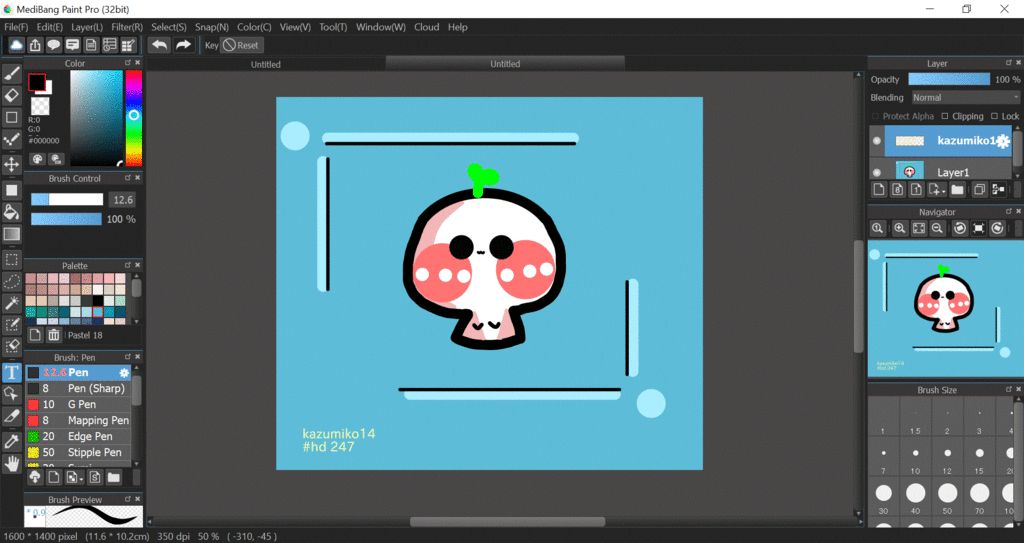Open the Snap menu
Screen dimensions: 1024x543
(x=212, y=27)
